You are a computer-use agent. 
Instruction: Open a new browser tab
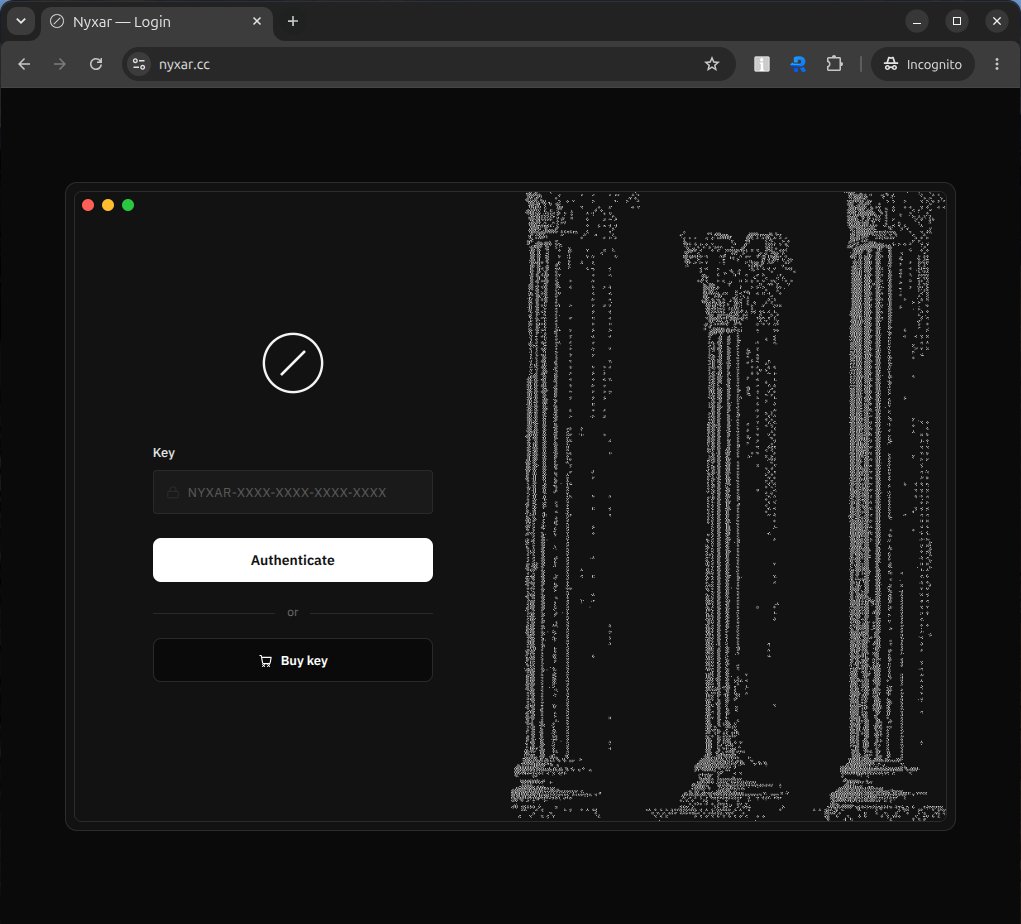click(x=293, y=21)
